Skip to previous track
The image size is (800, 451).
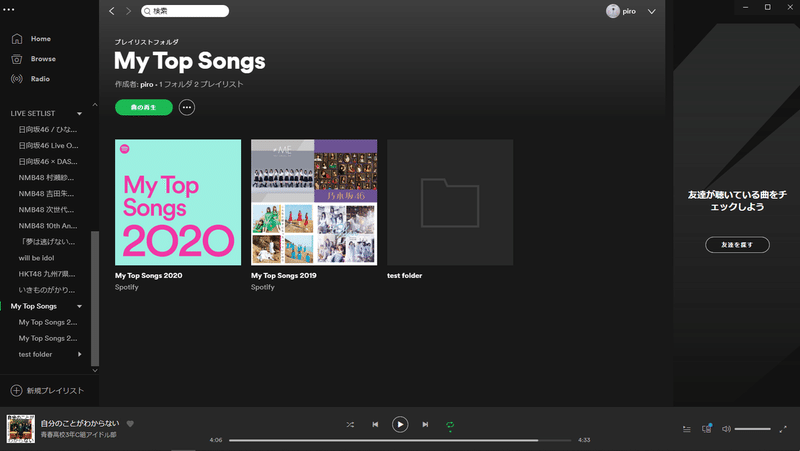tap(375, 424)
